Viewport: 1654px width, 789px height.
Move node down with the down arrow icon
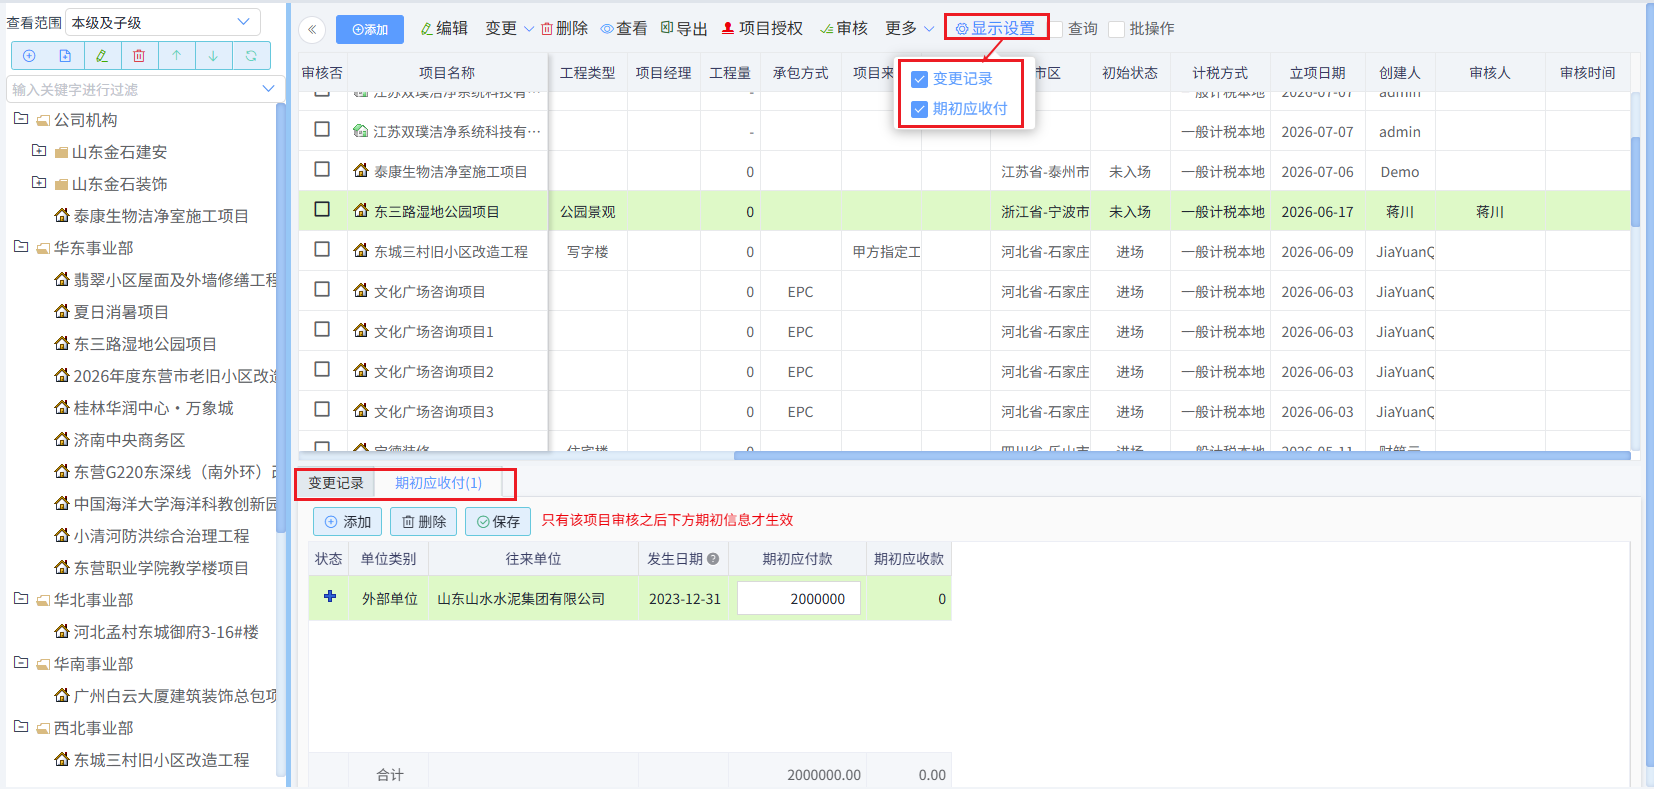coord(213,56)
